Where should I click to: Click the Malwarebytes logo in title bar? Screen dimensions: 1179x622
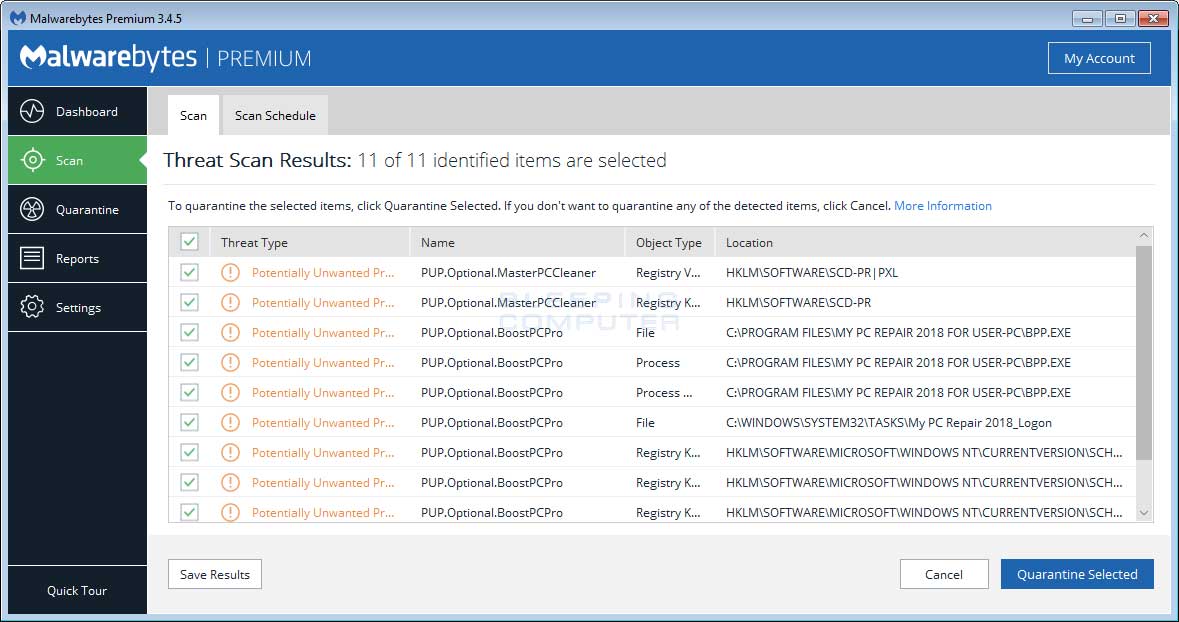point(17,18)
